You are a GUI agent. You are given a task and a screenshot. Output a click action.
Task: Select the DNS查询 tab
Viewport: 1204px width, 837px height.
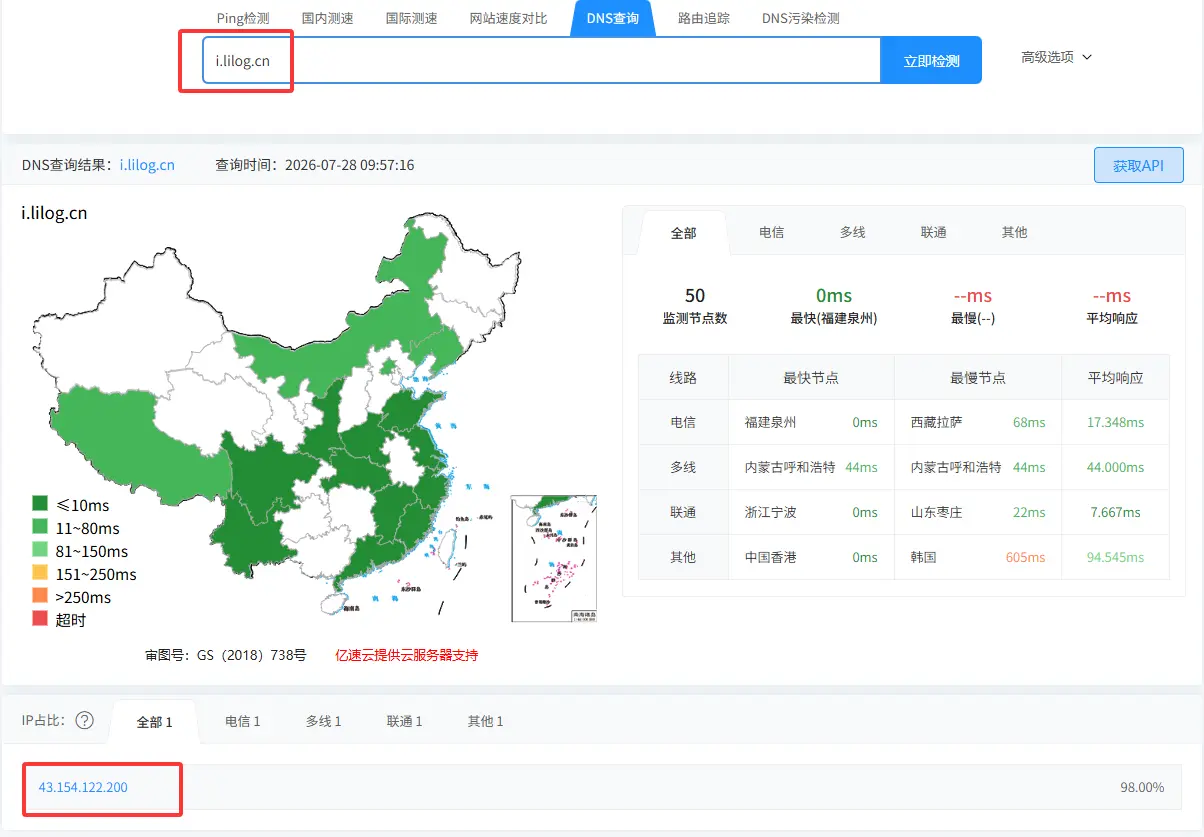613,18
